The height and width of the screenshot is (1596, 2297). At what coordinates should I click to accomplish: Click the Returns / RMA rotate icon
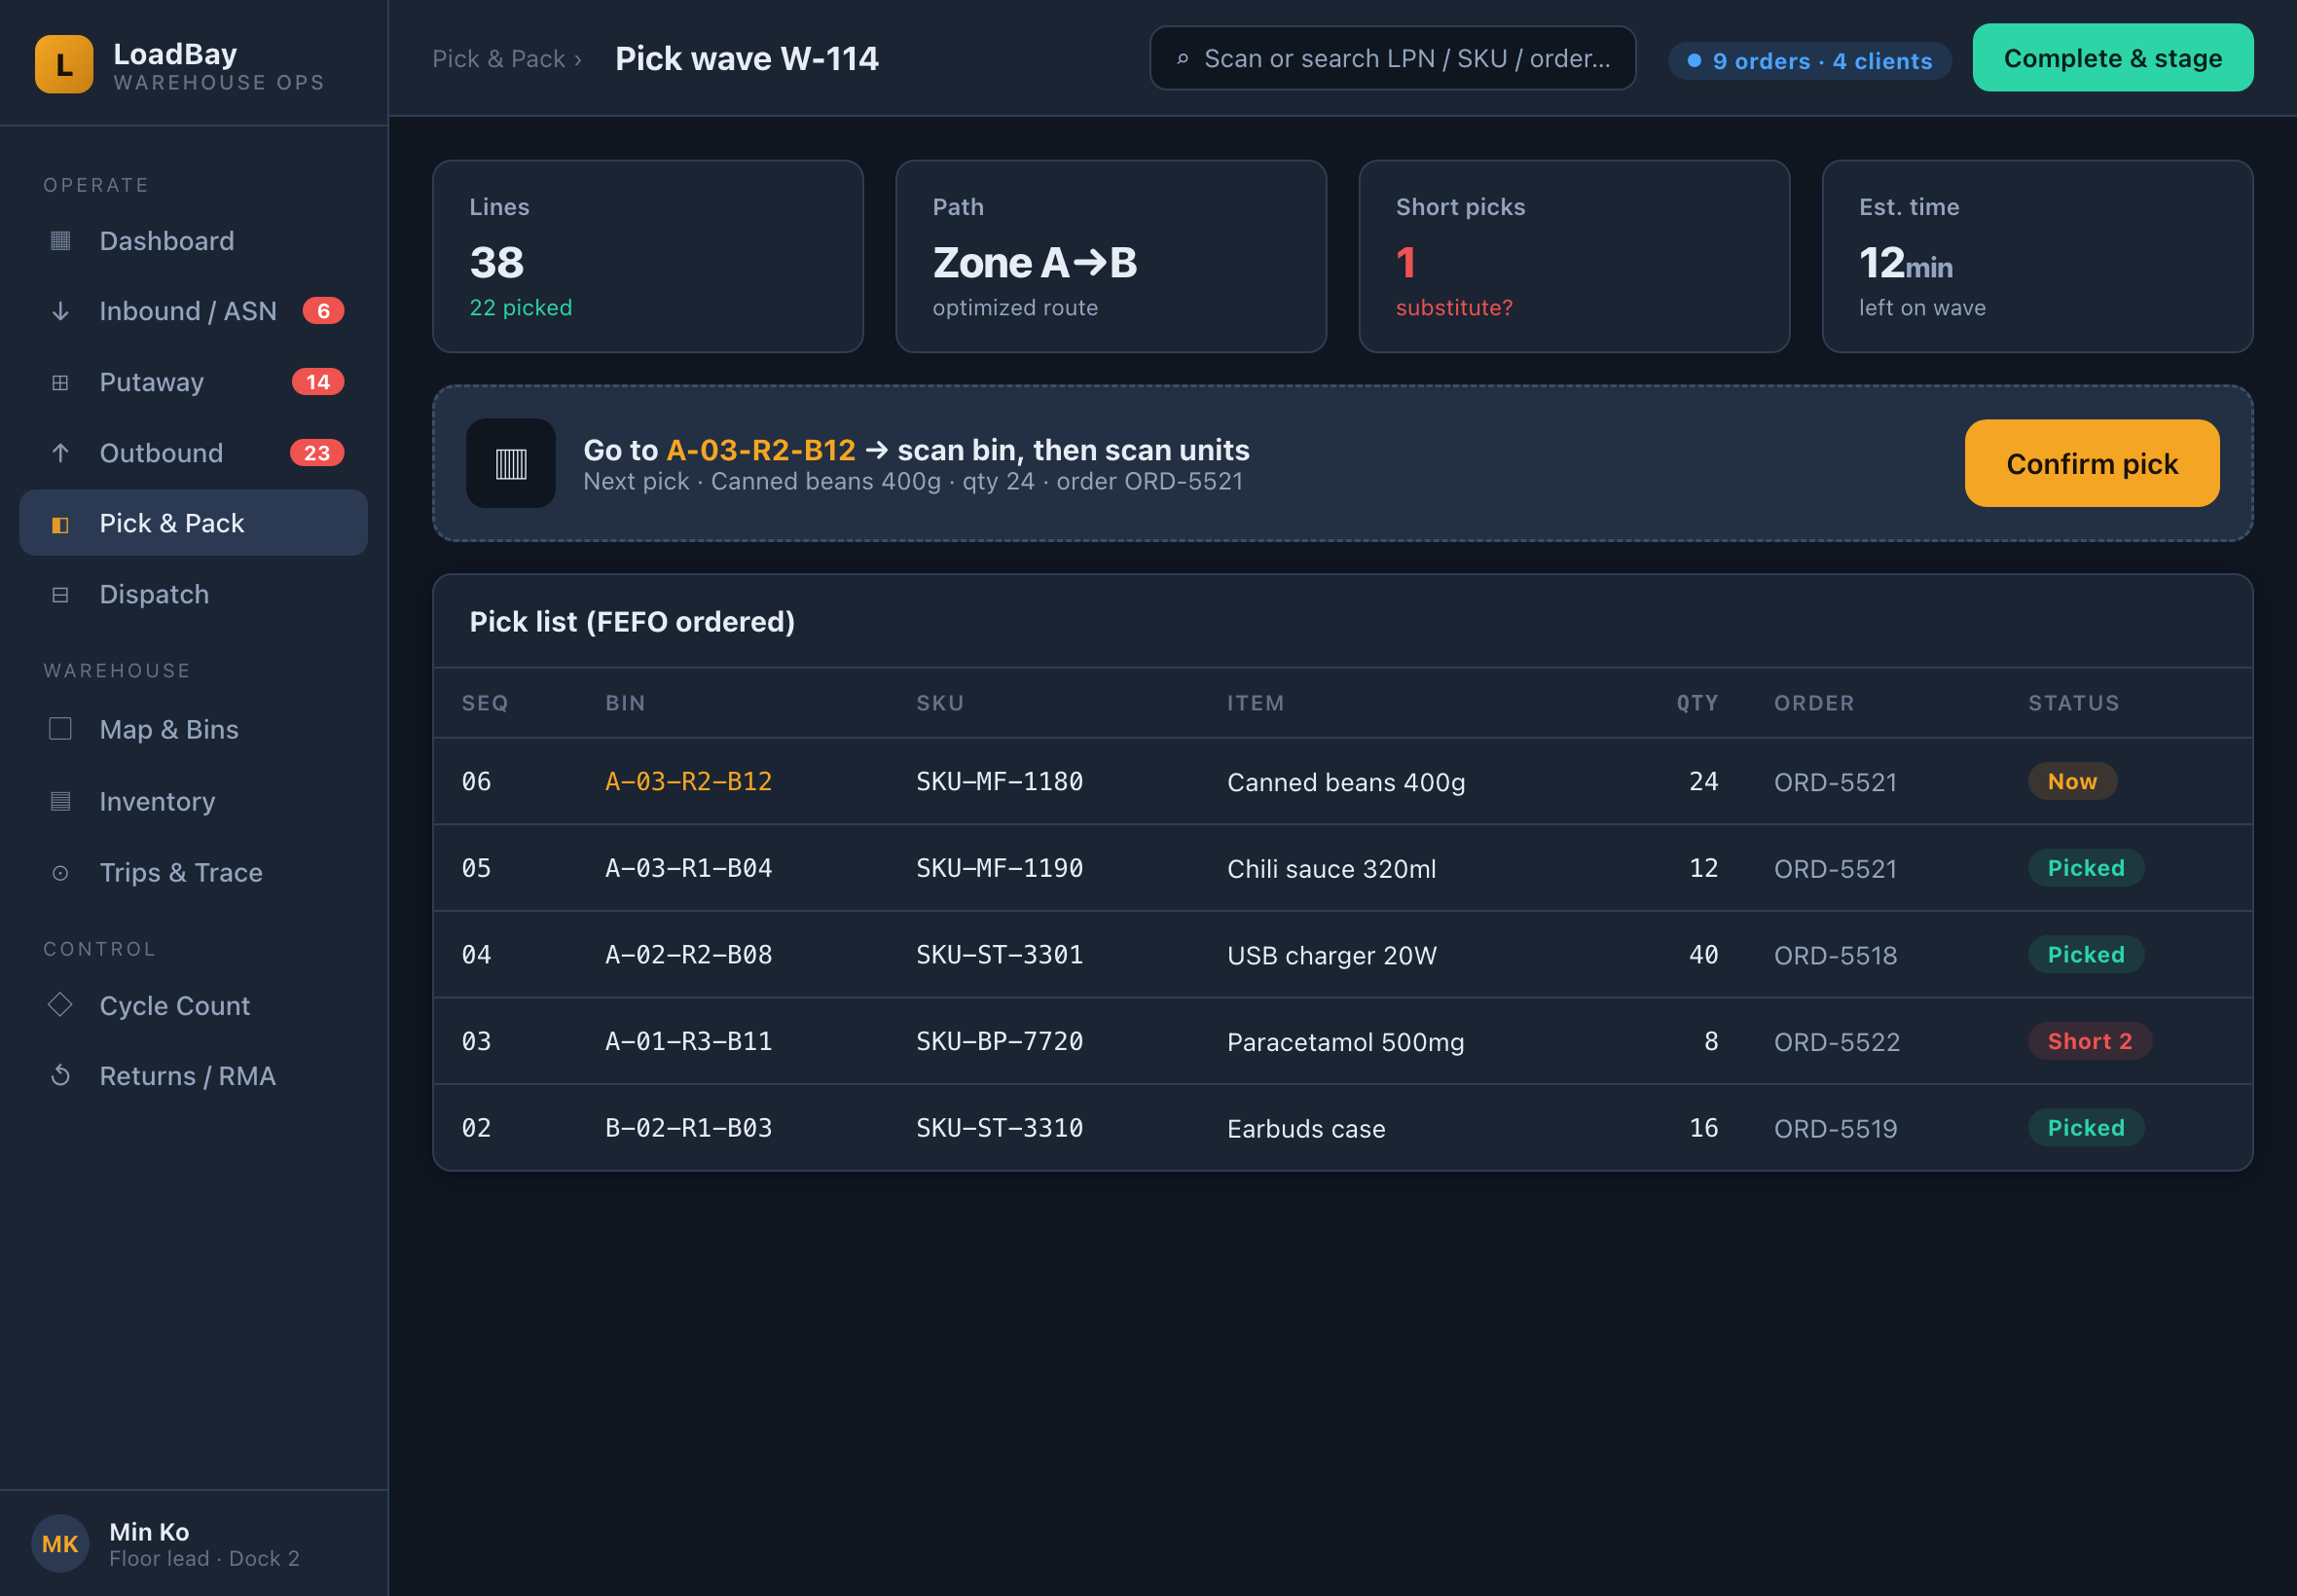(x=60, y=1076)
